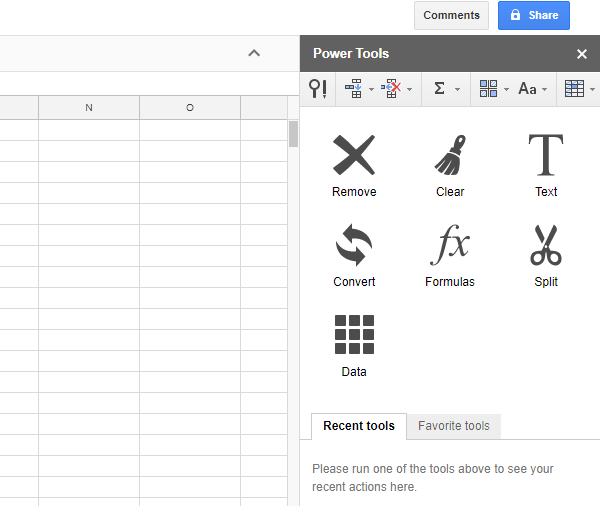The image size is (600, 506).
Task: Open the Text tool
Action: click(x=546, y=166)
